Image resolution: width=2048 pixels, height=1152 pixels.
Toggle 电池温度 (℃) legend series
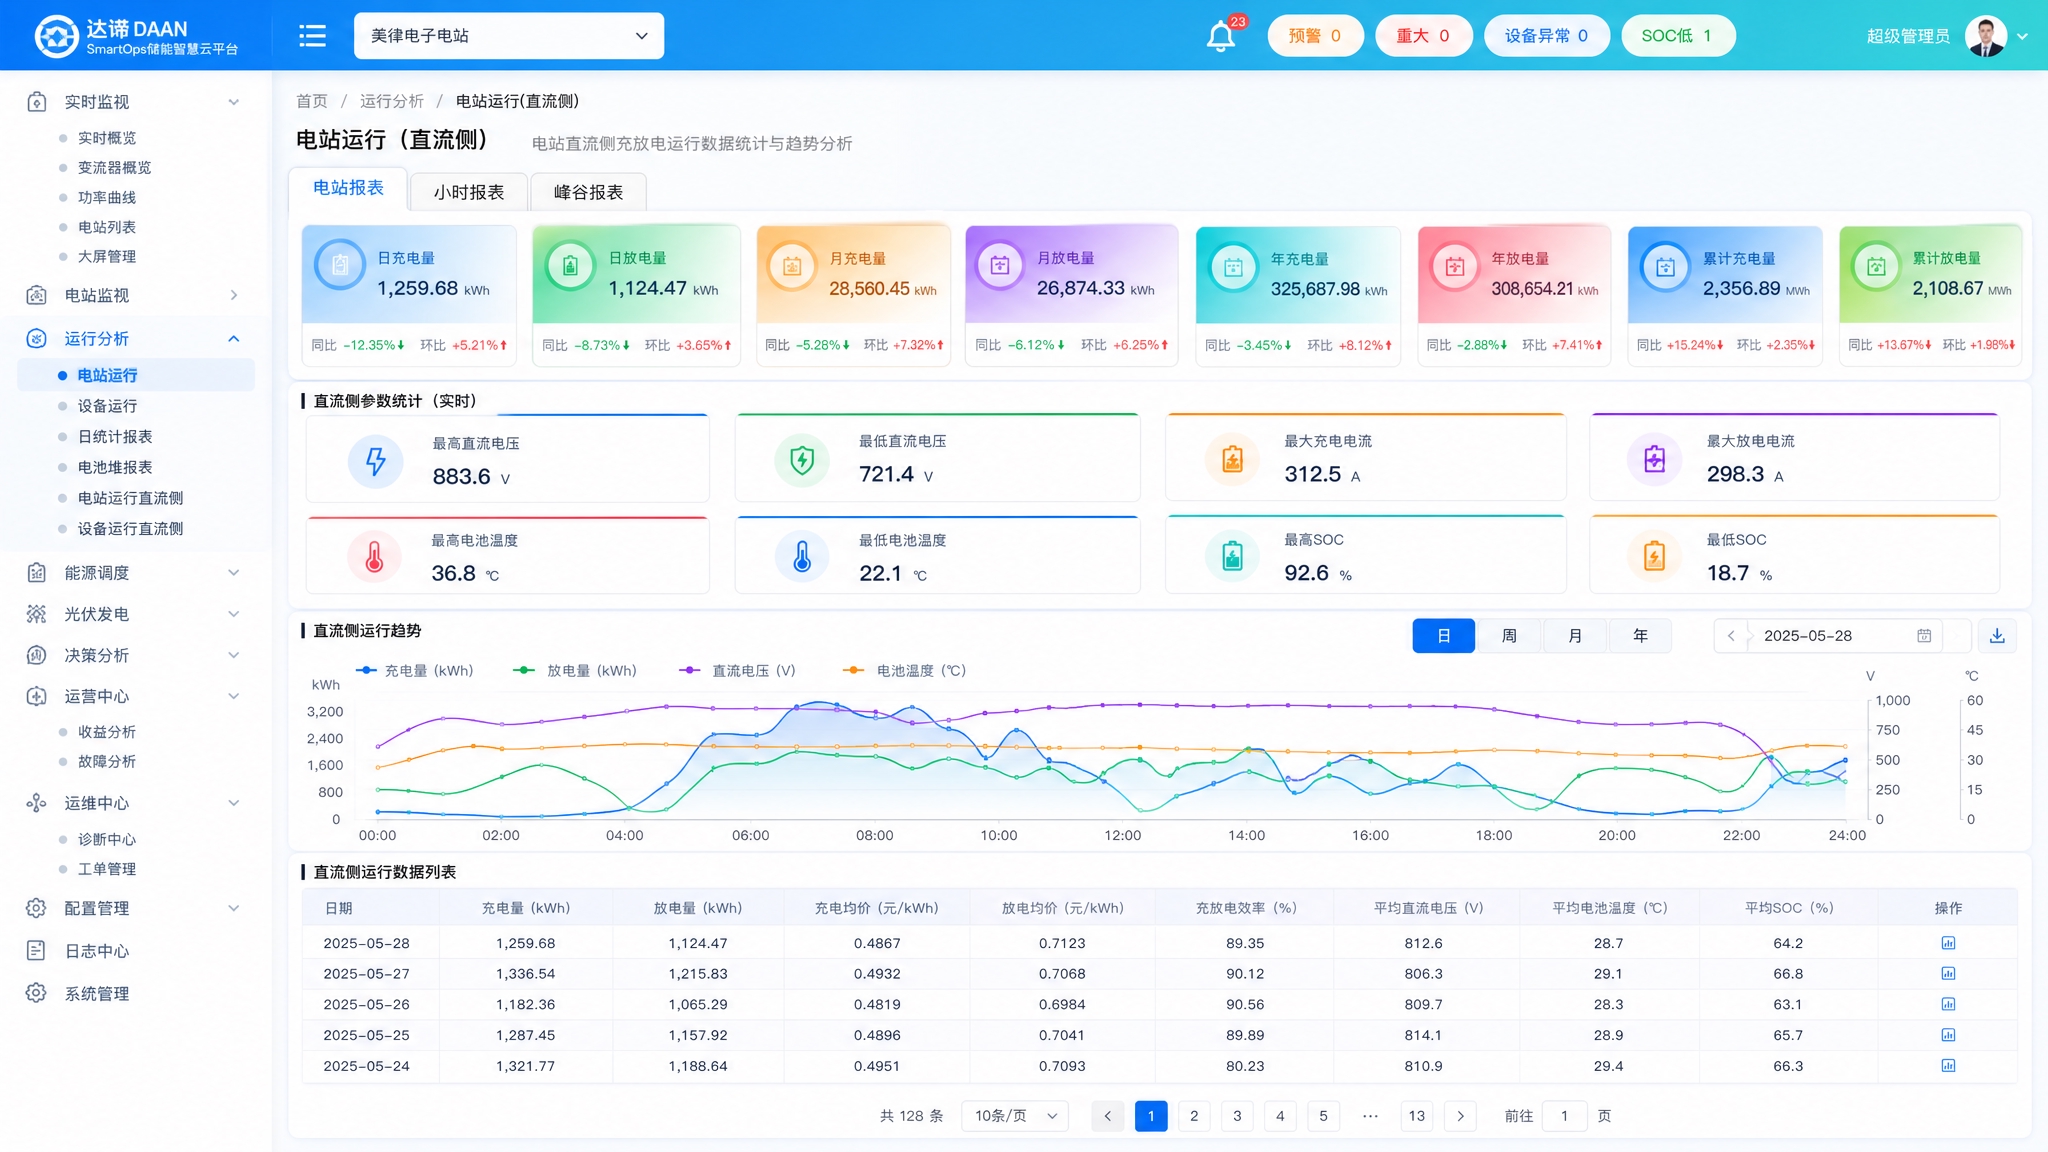(905, 671)
